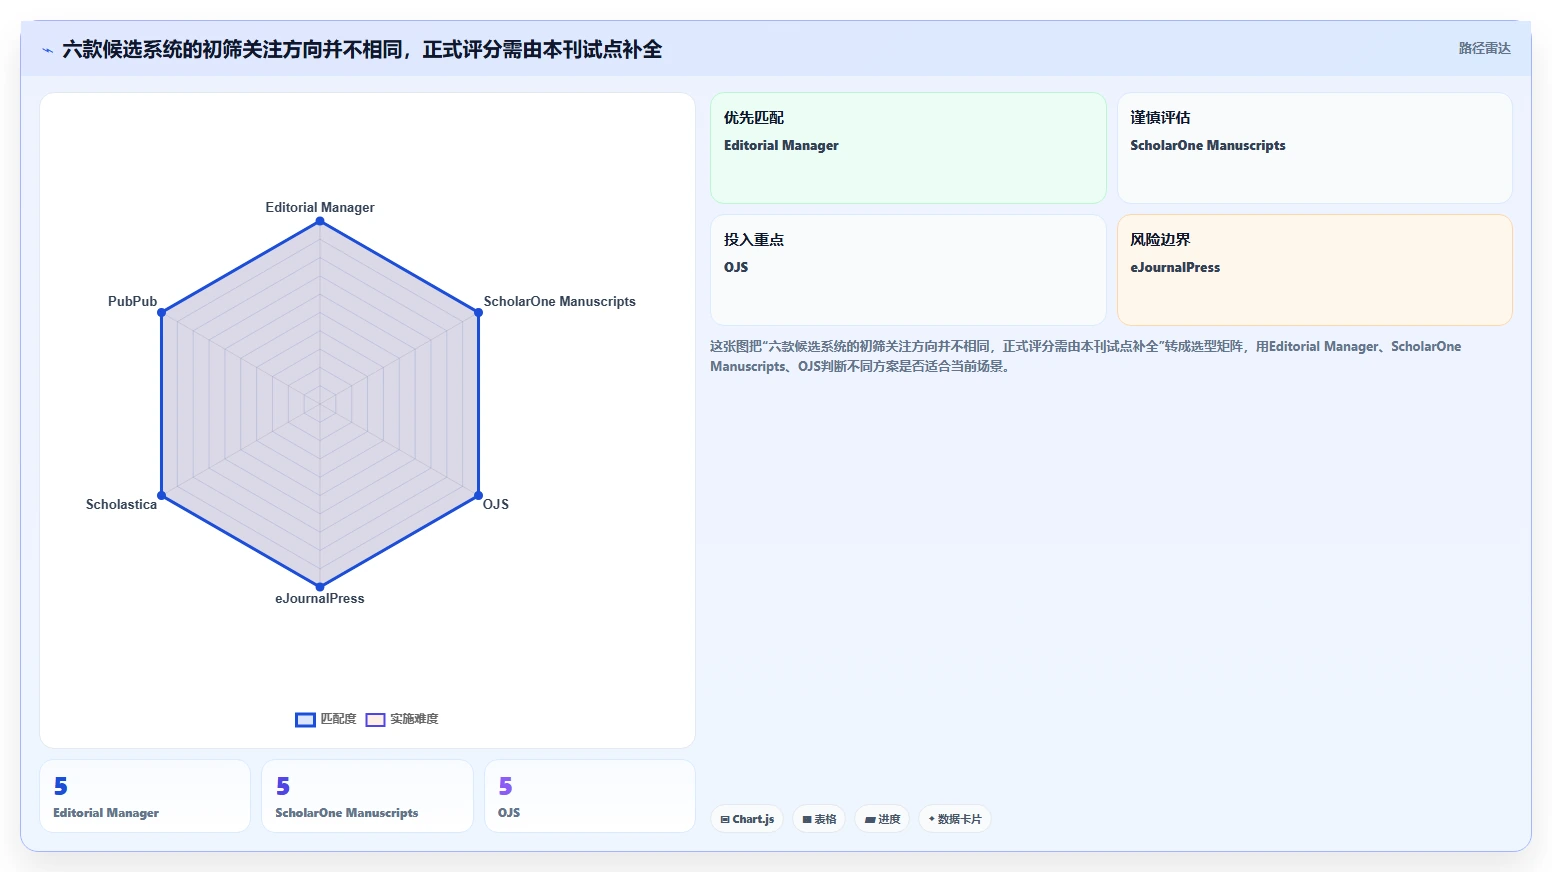Click the header title 六款候选系统的初筛关注方向
This screenshot has height=872, width=1552.
362,49
